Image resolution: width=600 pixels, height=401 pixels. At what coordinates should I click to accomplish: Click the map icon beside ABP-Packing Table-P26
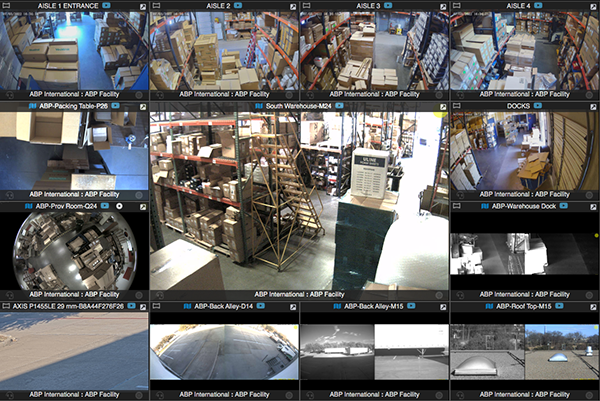(x=32, y=105)
